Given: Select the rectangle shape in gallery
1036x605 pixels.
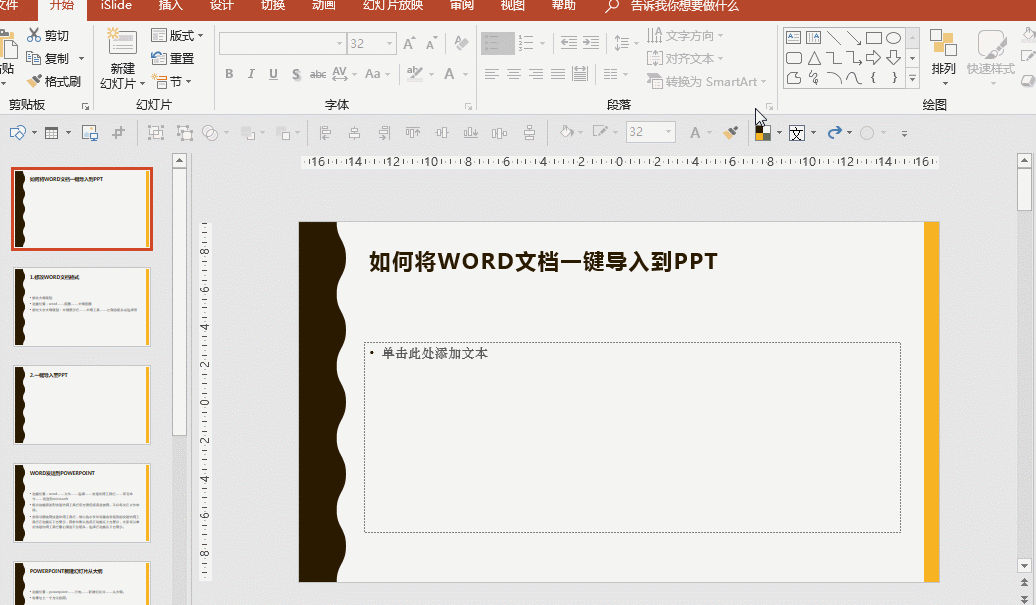Looking at the screenshot, I should [873, 38].
